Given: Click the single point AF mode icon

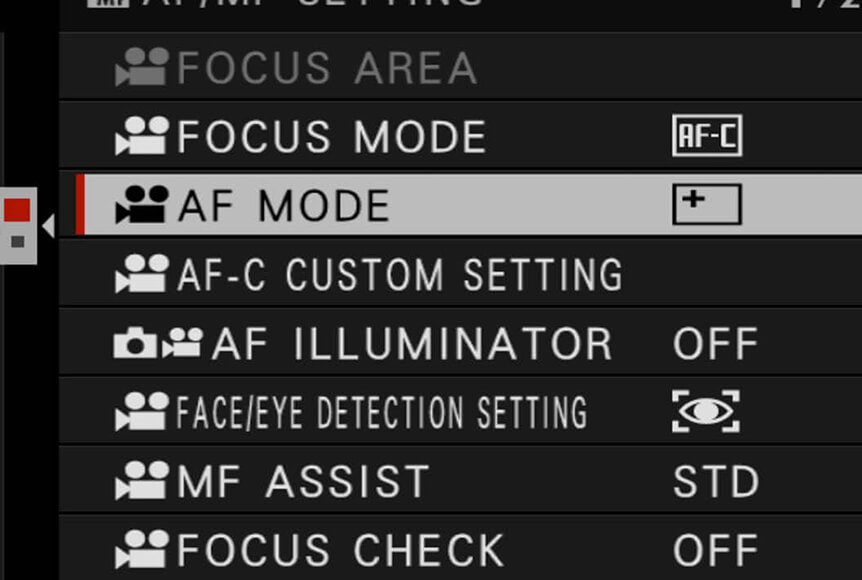Looking at the screenshot, I should 707,205.
